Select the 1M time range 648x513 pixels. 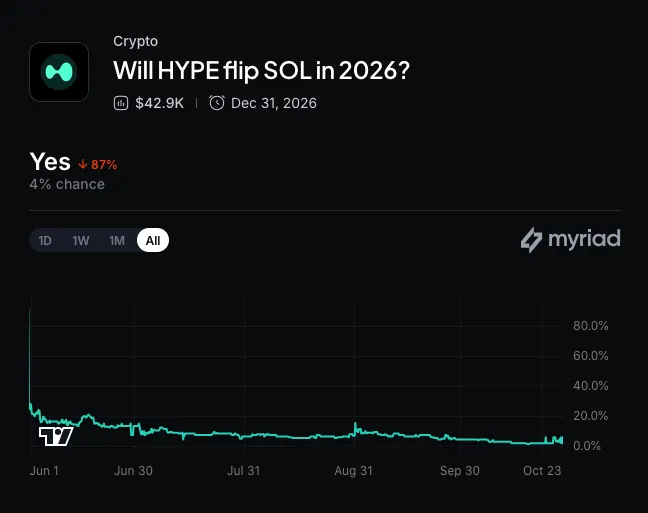point(117,241)
